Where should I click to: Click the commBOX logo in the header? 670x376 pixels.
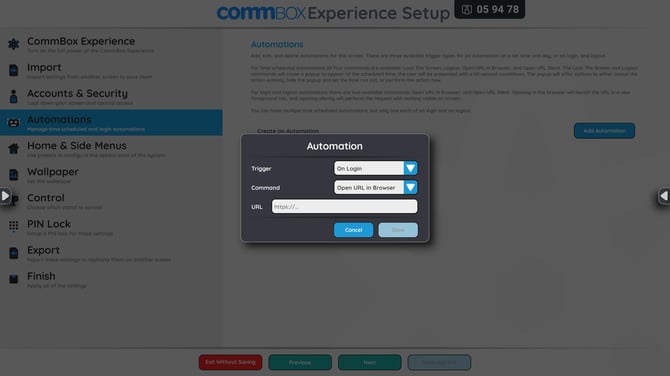[x=261, y=13]
